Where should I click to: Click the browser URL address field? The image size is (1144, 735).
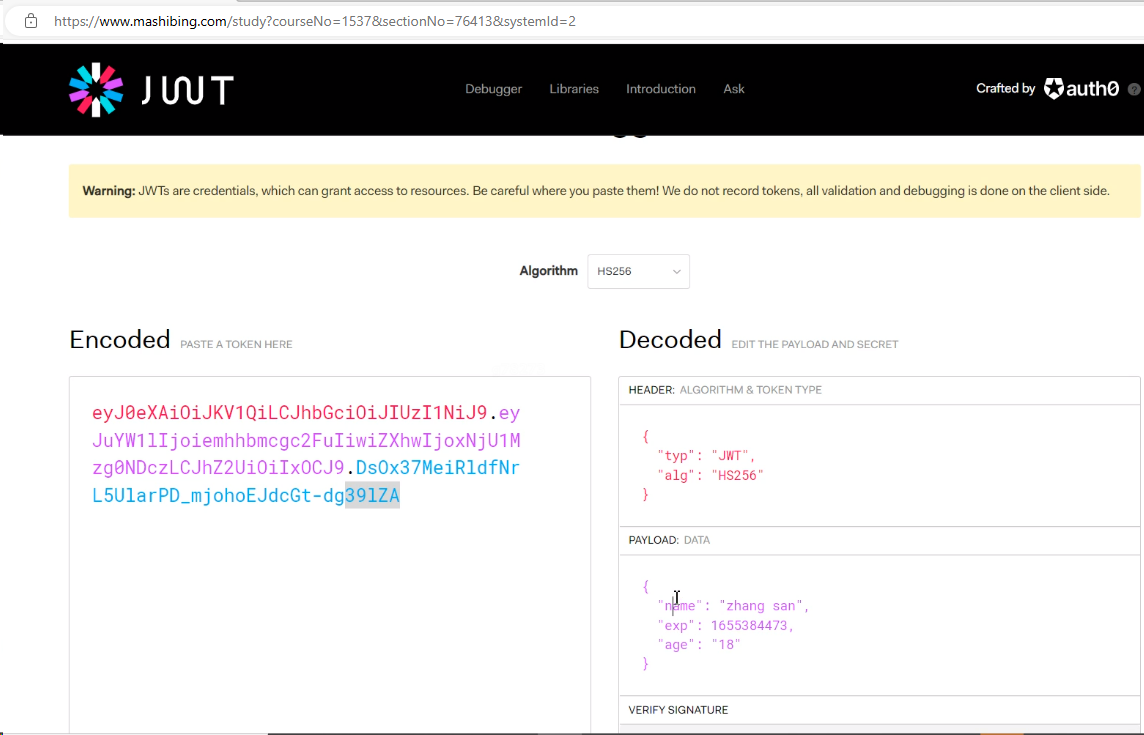coord(400,21)
